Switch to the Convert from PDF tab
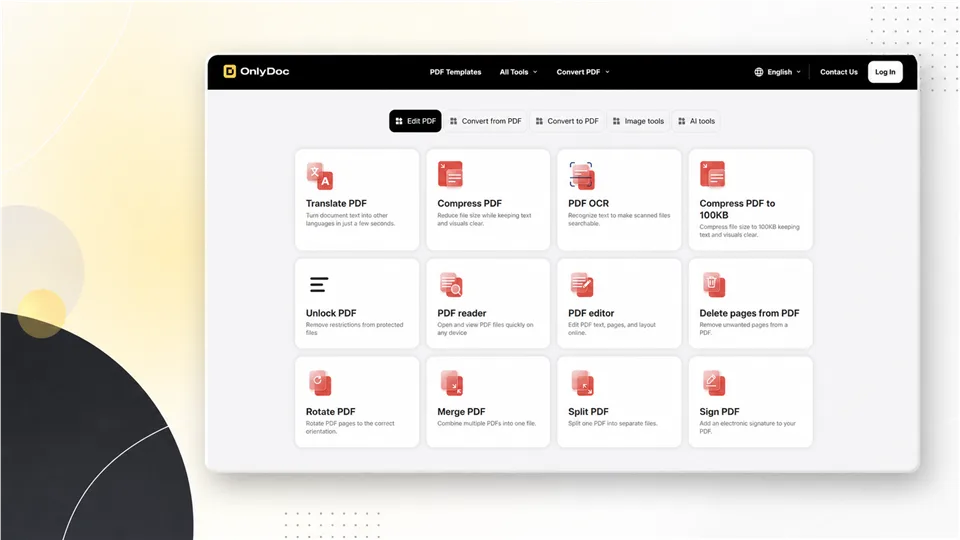Viewport: 960px width, 540px height. (x=486, y=121)
